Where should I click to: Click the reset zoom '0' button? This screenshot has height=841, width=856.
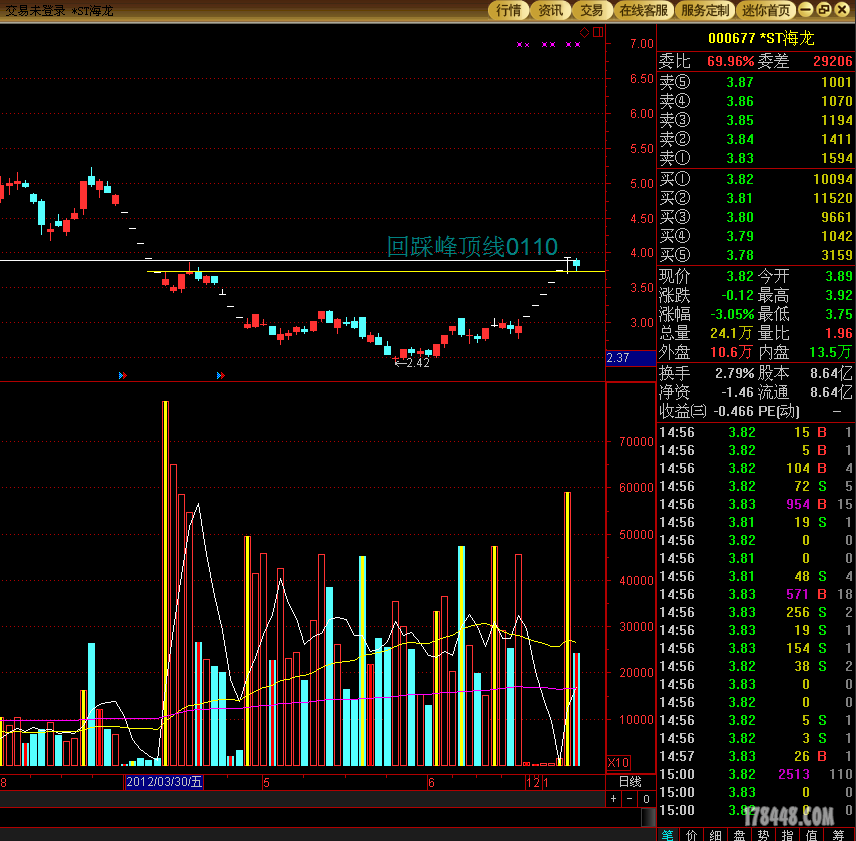click(644, 799)
